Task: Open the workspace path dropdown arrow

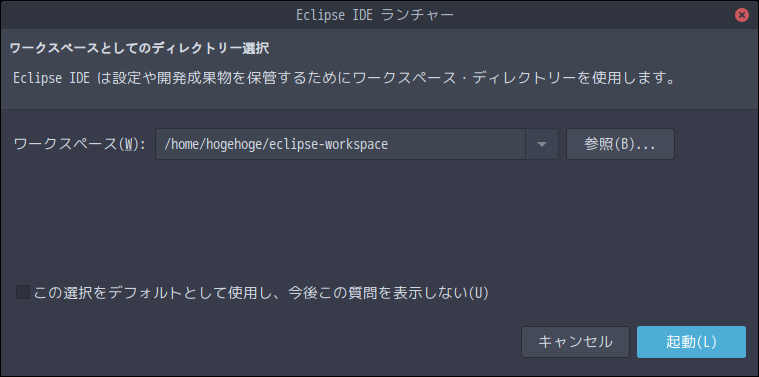Action: [x=542, y=144]
